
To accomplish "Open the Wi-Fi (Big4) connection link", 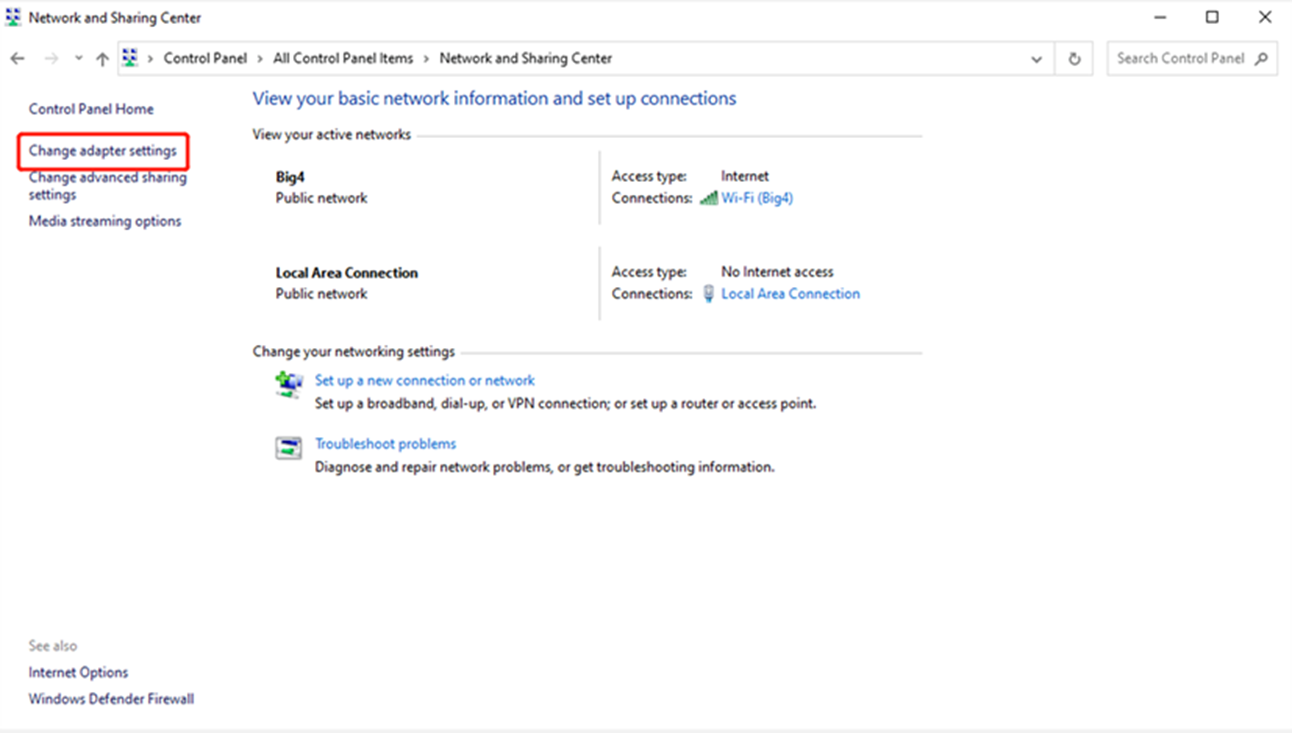I will click(757, 198).
